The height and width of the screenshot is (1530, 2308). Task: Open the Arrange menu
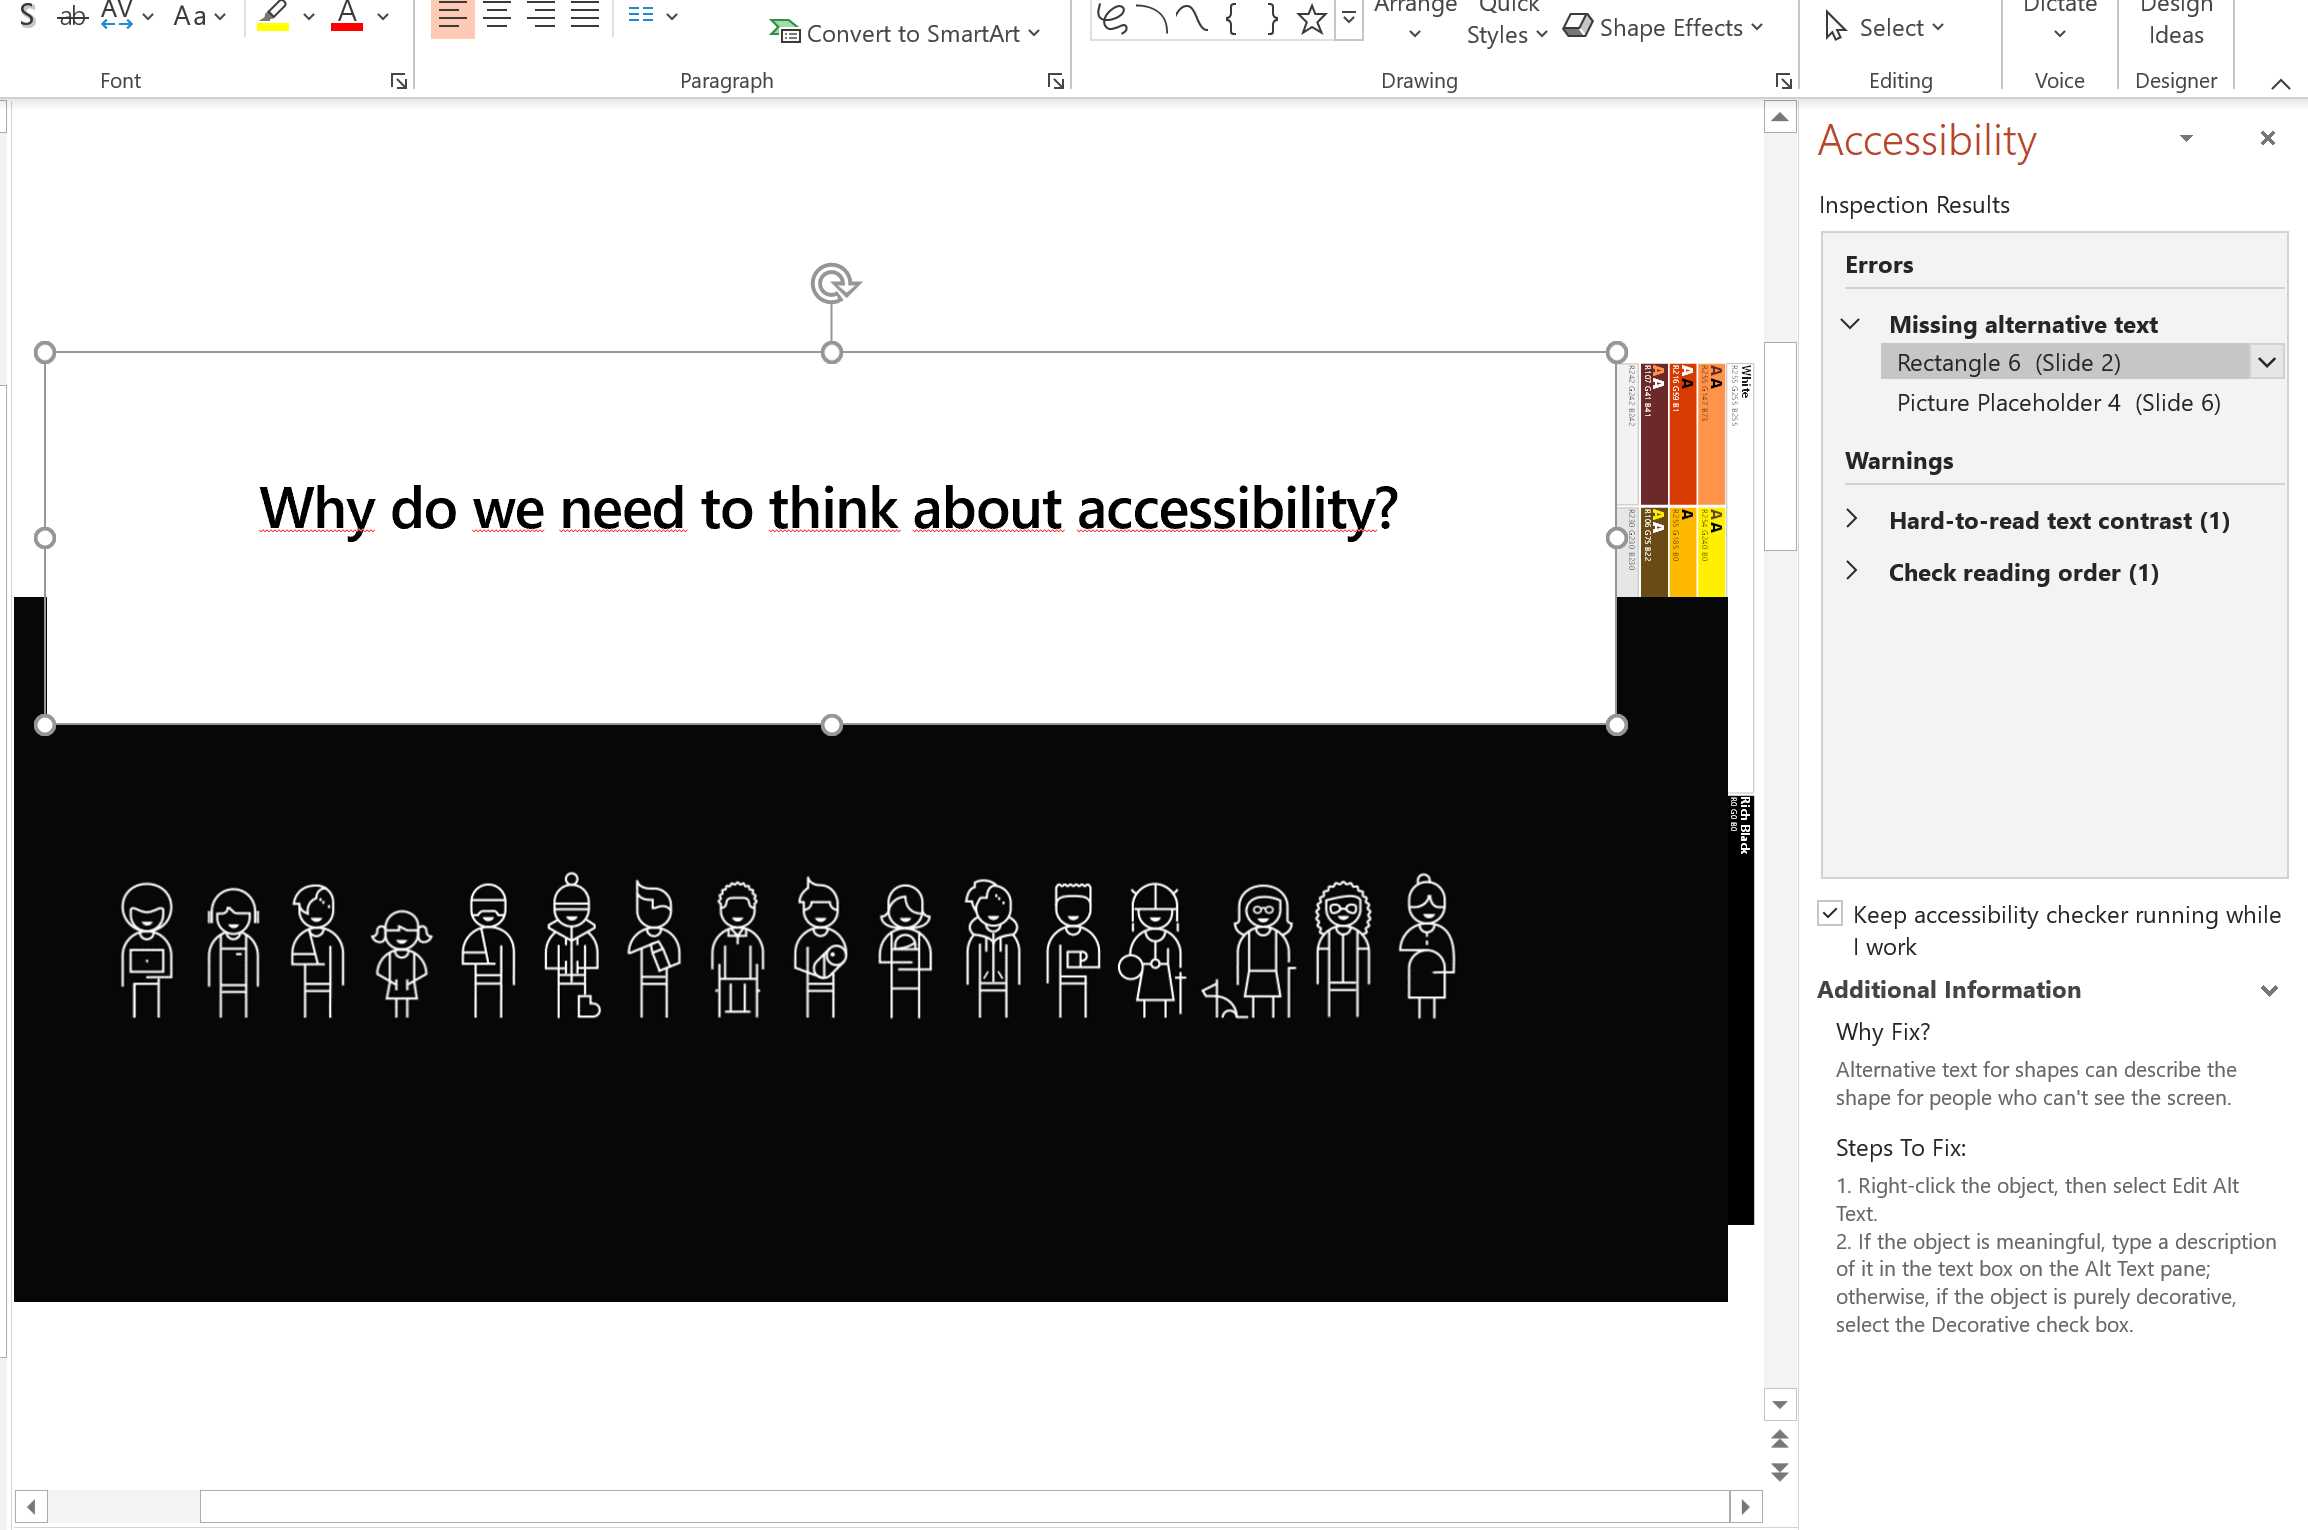point(1414,16)
